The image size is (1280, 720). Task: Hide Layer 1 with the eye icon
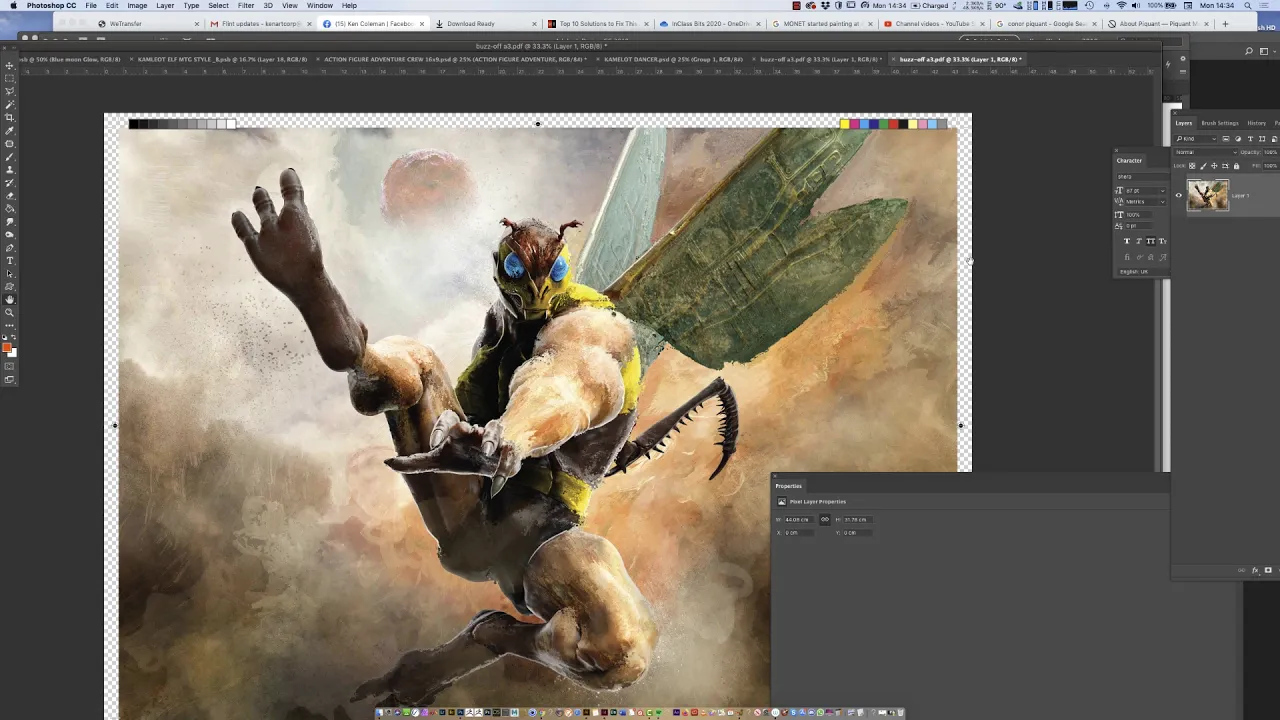point(1179,195)
